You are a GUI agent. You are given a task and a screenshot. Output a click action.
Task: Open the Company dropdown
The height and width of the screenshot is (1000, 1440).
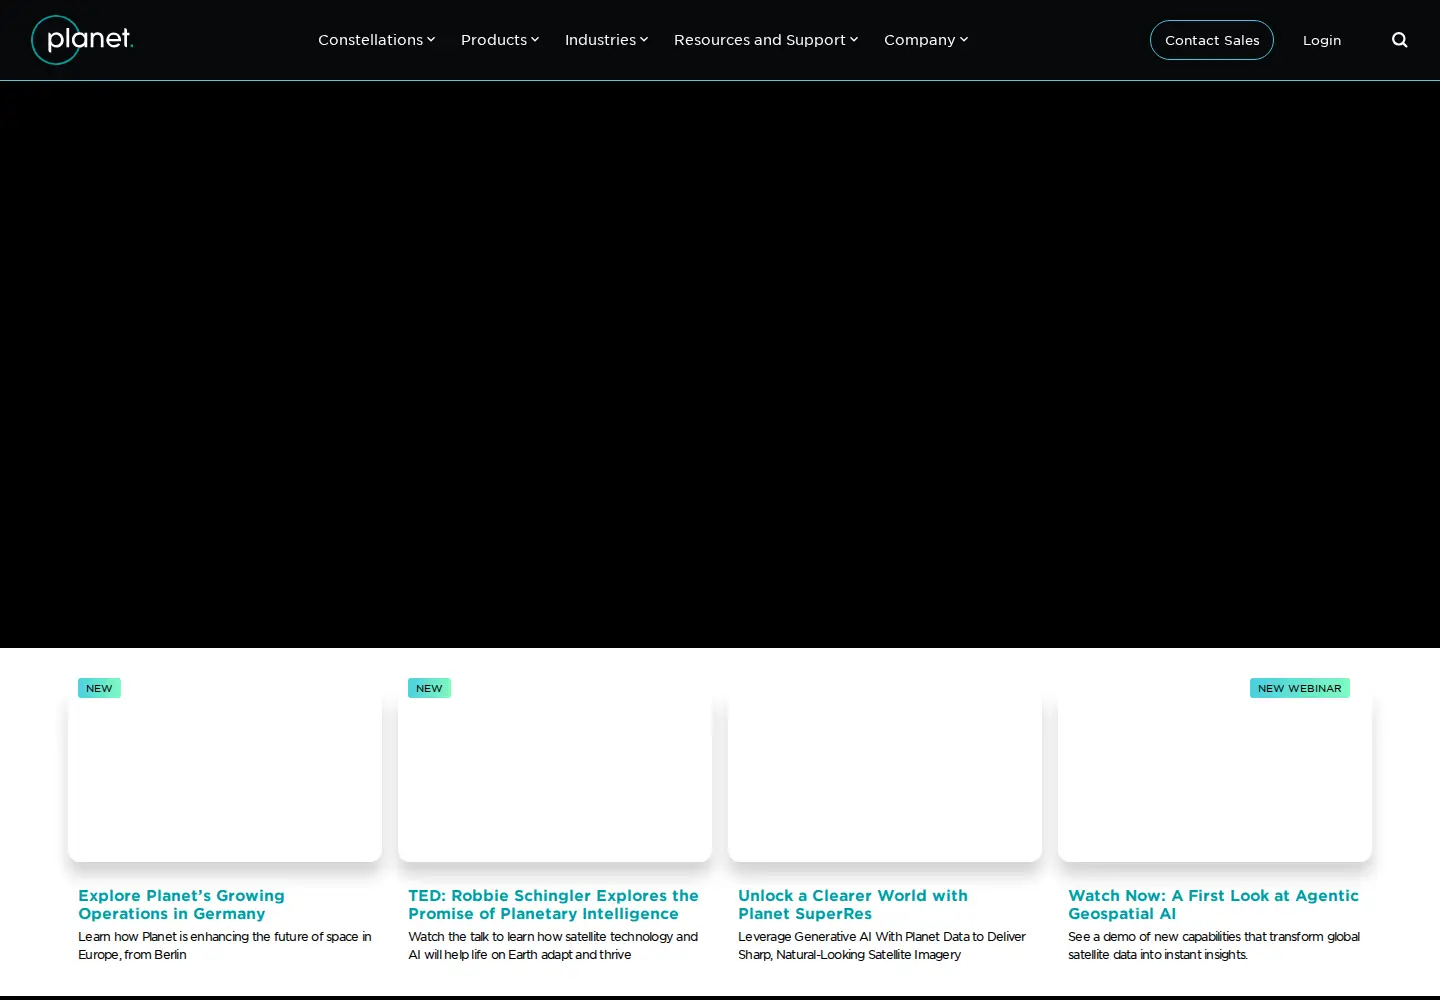point(926,40)
